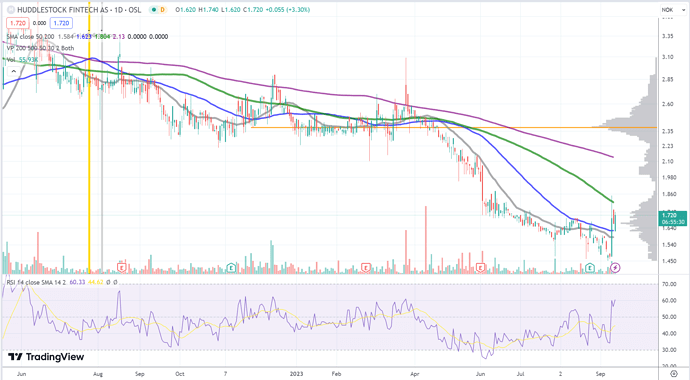Click the Huddlestock symbol logo circle
This screenshot has width=690, height=380.
coord(11,10)
